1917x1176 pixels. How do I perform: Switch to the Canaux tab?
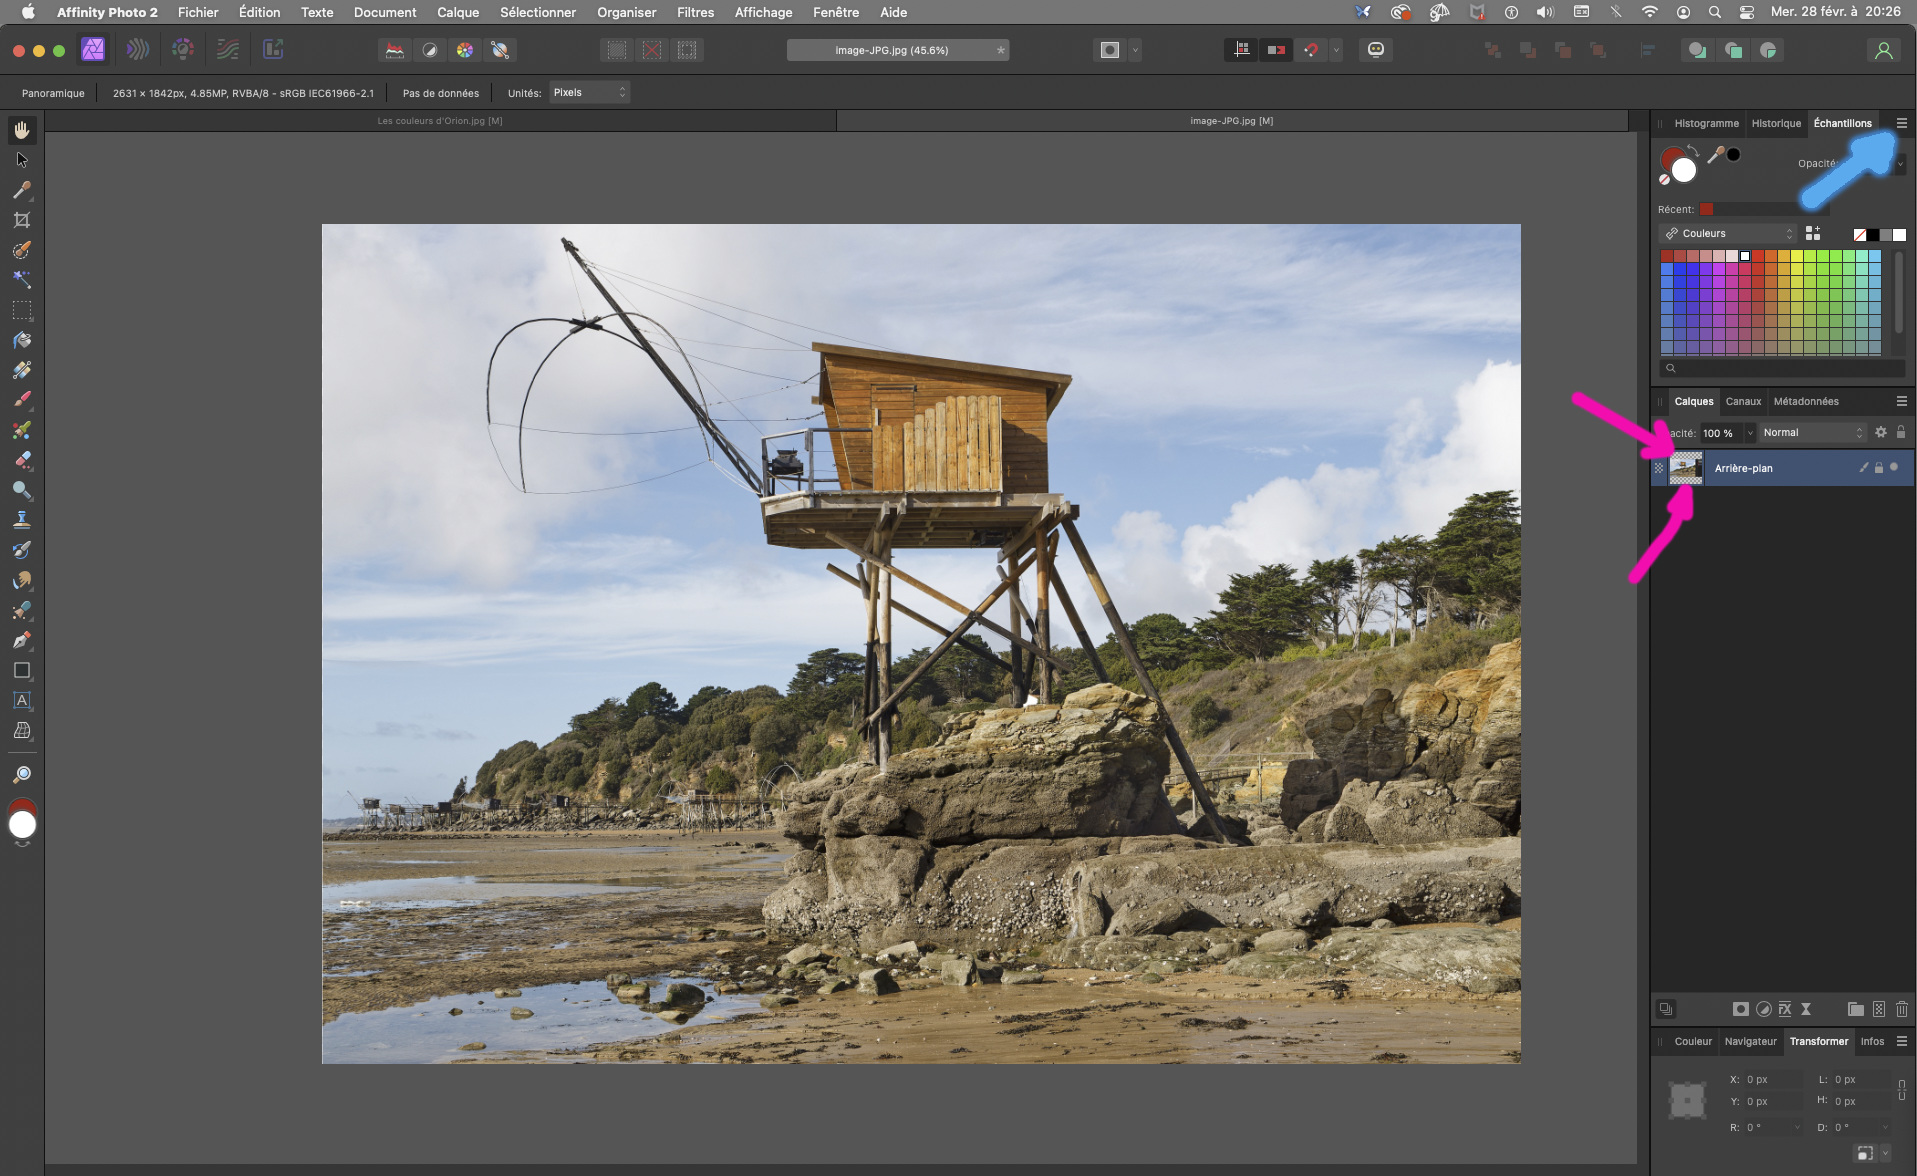(1743, 401)
